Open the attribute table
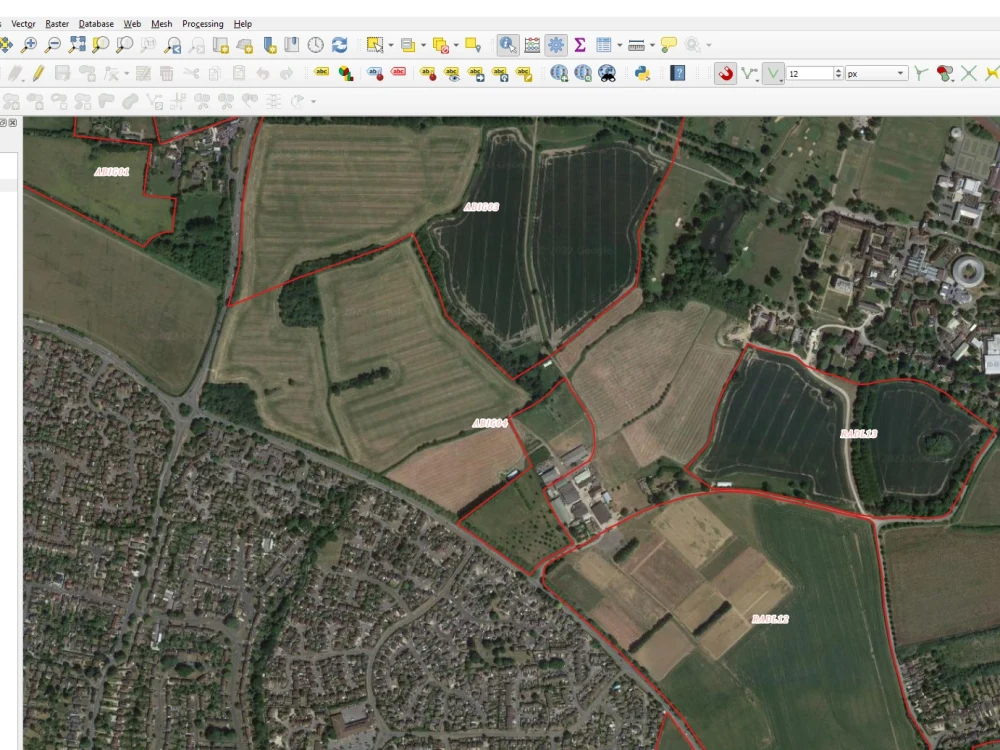This screenshot has width=1000, height=750. pos(603,45)
